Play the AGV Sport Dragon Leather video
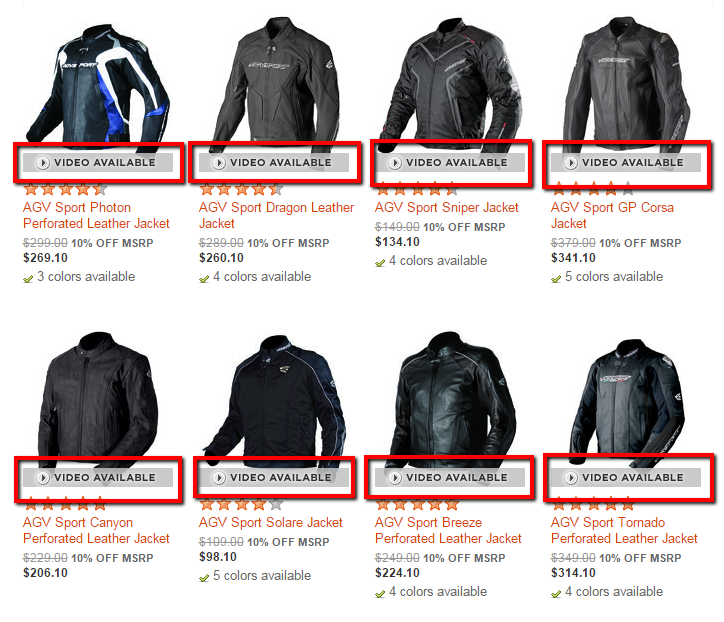 pos(274,163)
